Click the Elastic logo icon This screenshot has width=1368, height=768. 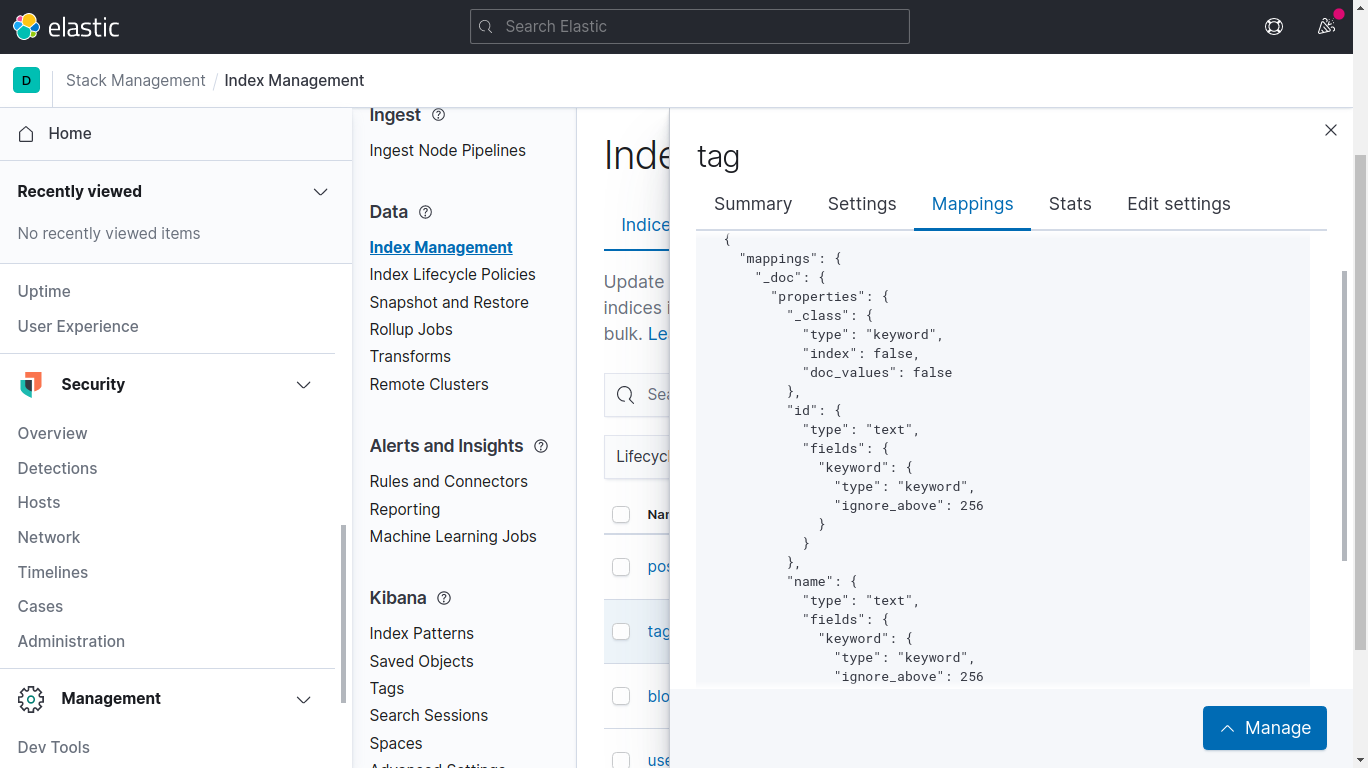pyautogui.click(x=27, y=27)
